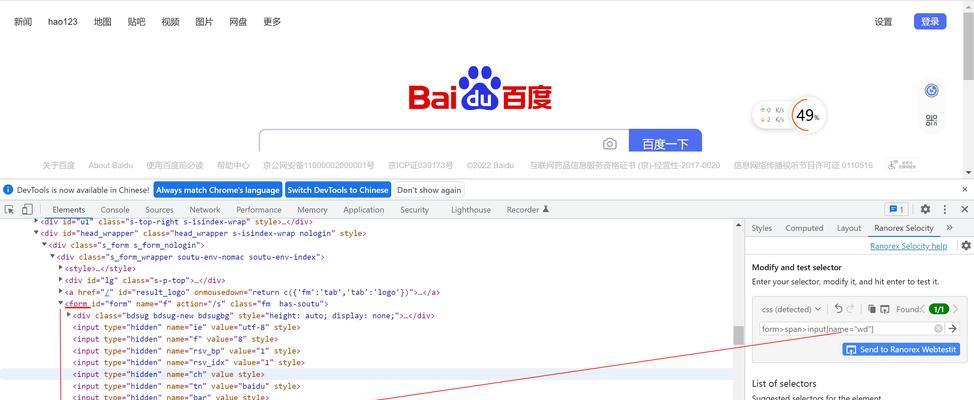The height and width of the screenshot is (400, 974).
Task: Open the Lighthouse tab
Action: click(x=470, y=210)
